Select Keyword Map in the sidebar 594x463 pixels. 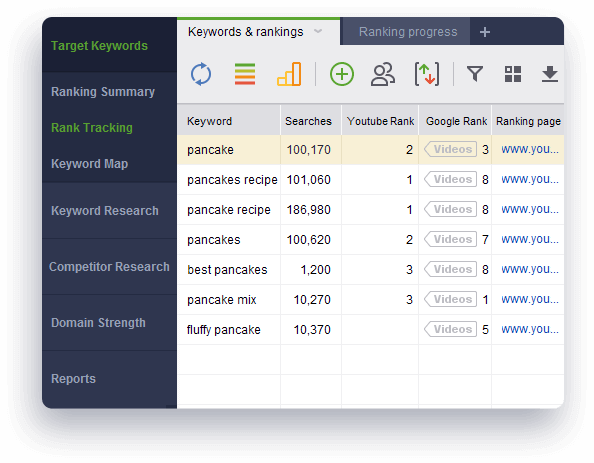pos(89,164)
